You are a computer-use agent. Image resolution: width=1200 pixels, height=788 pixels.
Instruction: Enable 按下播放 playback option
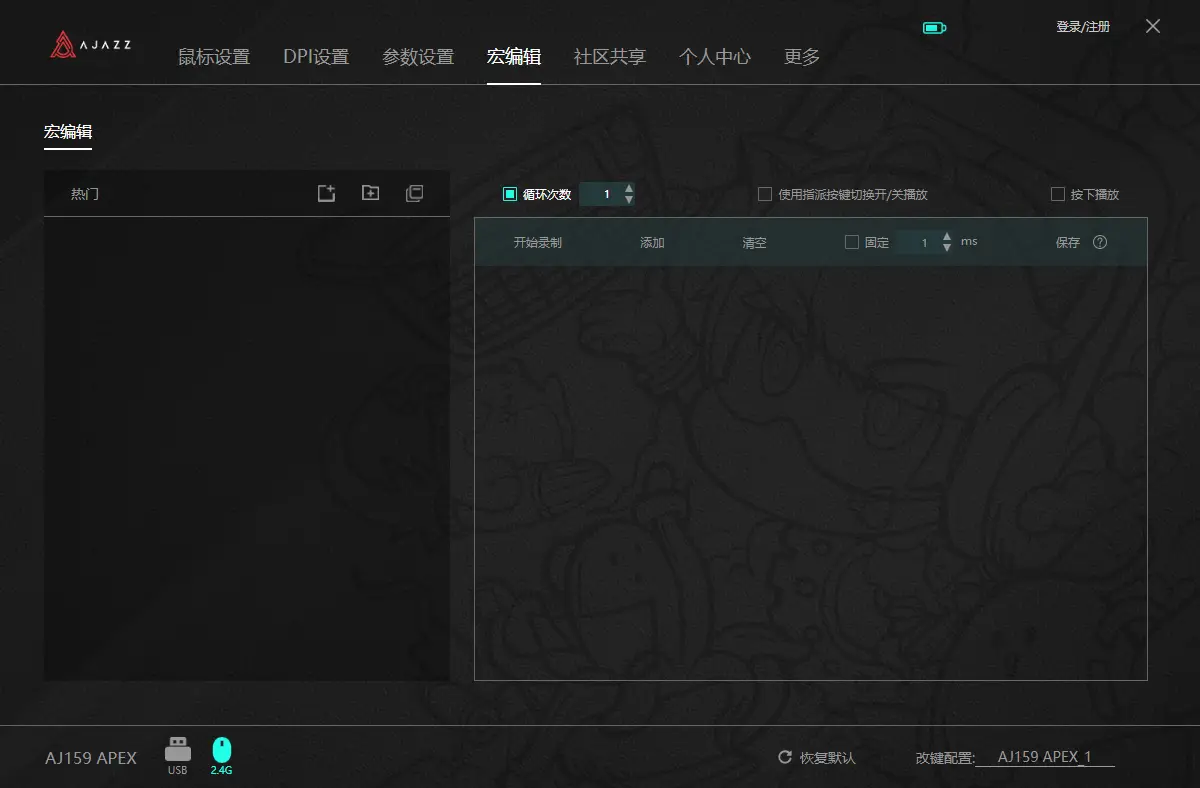point(1057,194)
